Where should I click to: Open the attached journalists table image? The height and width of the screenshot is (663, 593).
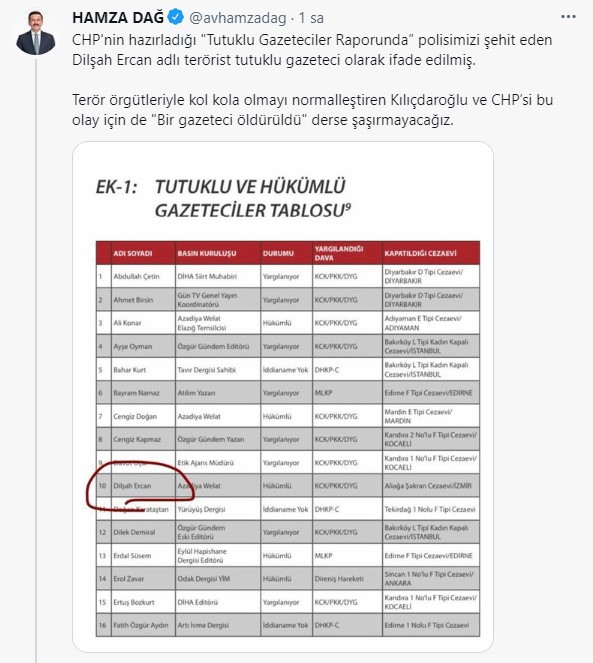pyautogui.click(x=283, y=397)
